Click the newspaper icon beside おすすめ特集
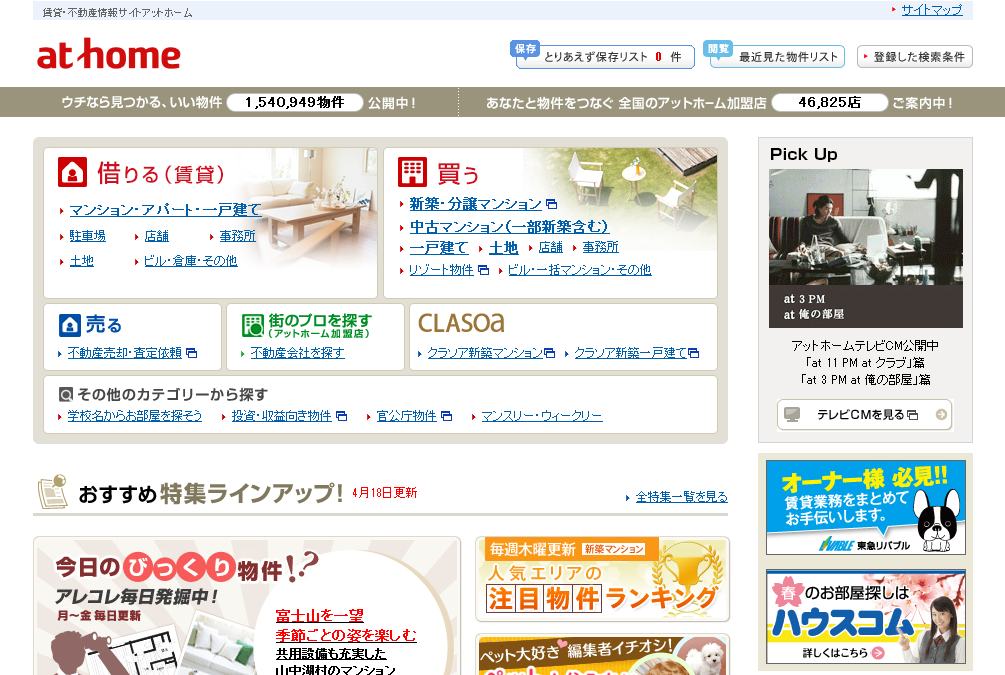Viewport: 1005px width, 675px height. pos(52,492)
